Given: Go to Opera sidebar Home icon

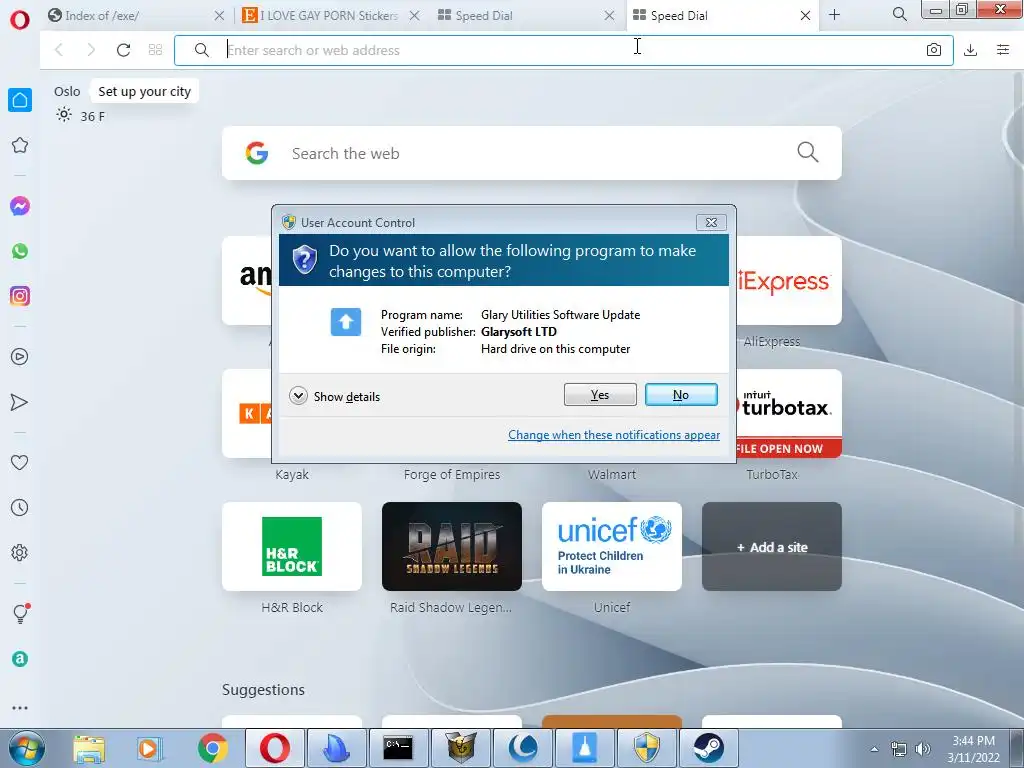Looking at the screenshot, I should (x=20, y=100).
